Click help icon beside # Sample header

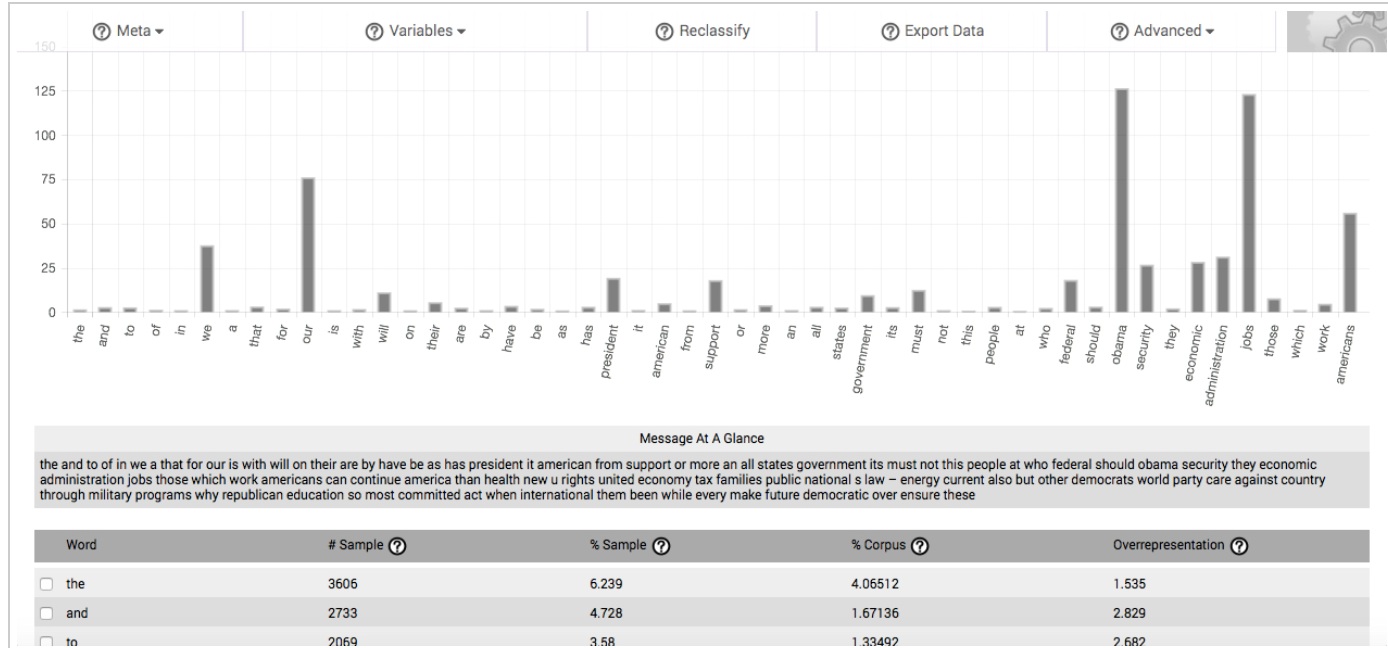click(x=397, y=545)
